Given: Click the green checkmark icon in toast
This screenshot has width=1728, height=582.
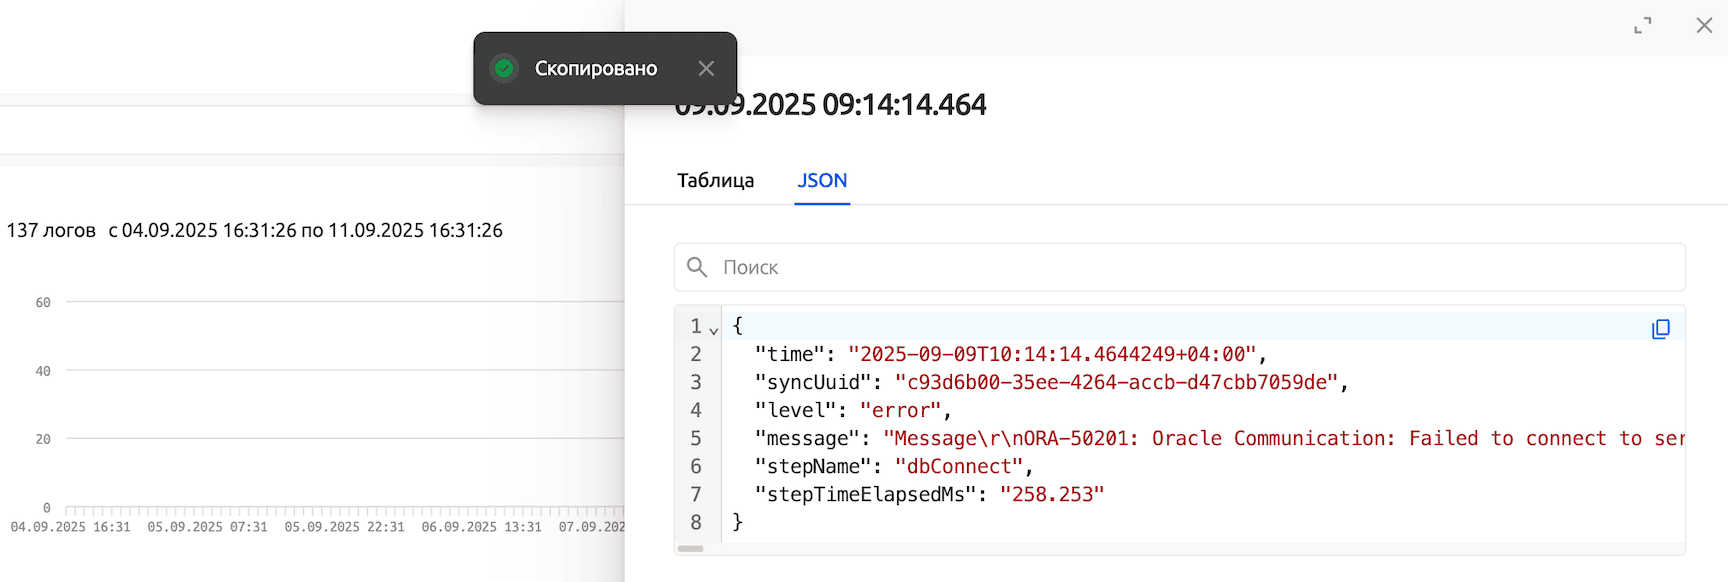Looking at the screenshot, I should (504, 68).
